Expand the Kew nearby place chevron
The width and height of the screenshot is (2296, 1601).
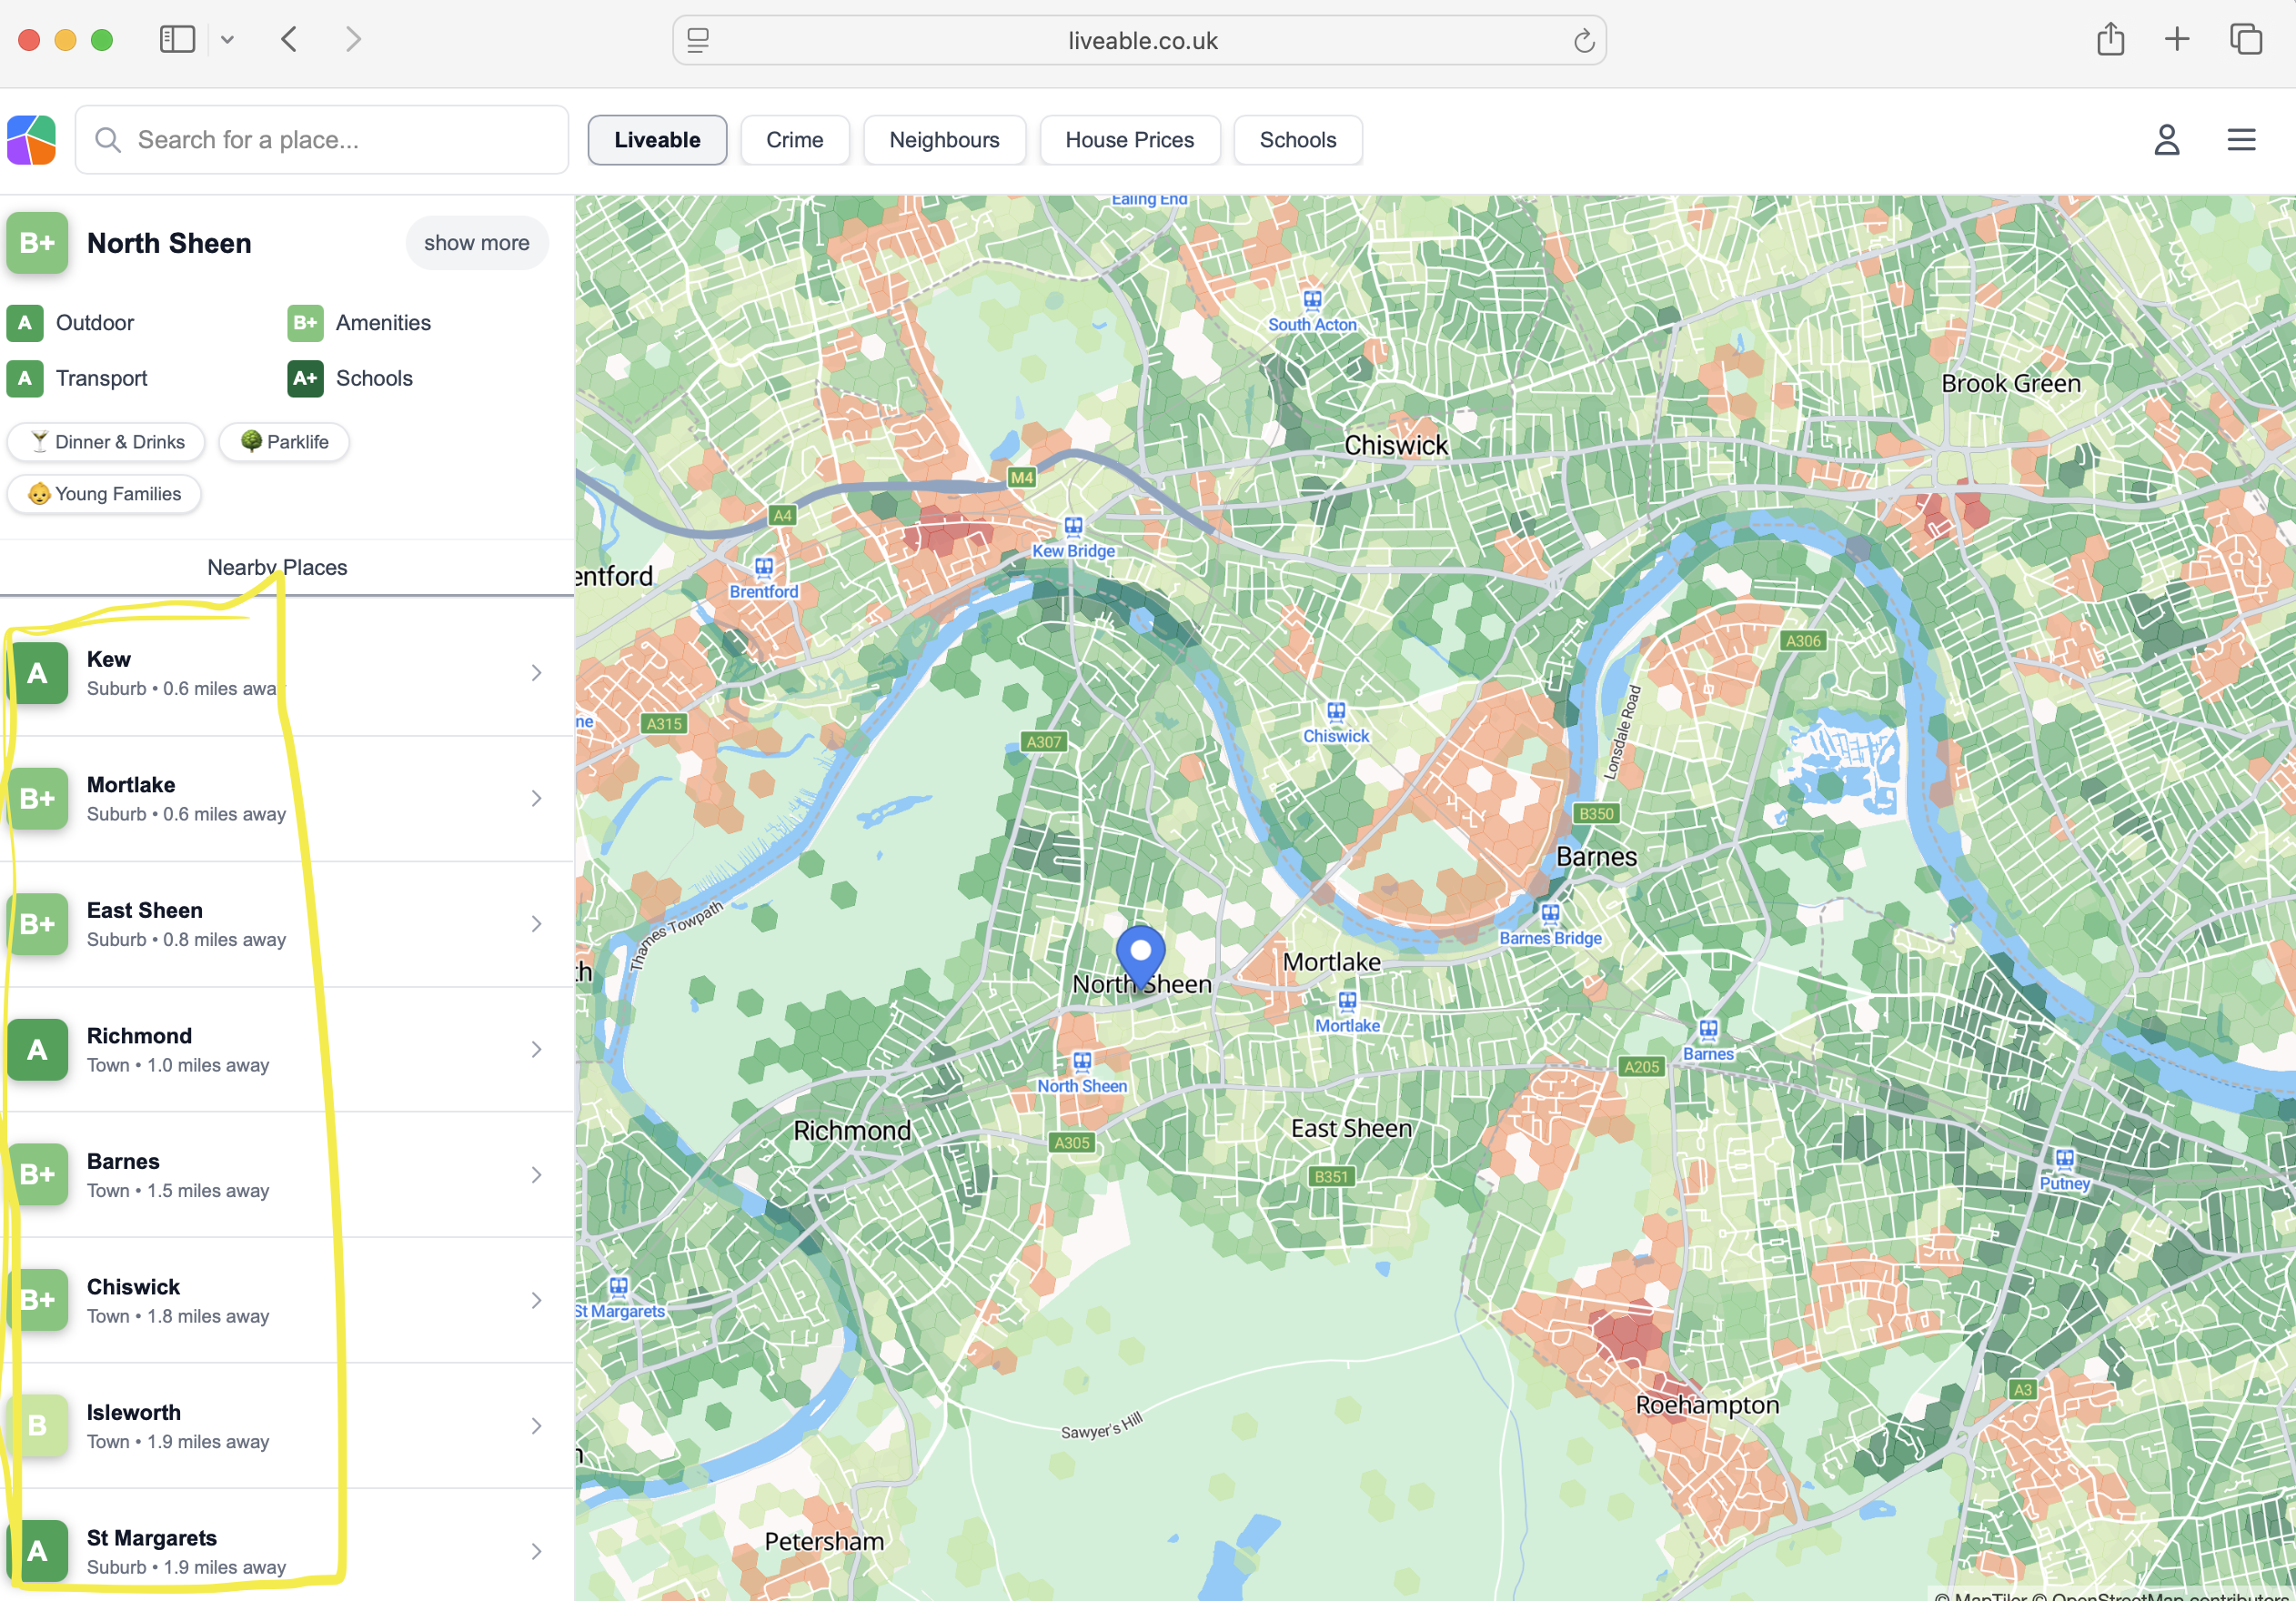tap(537, 673)
